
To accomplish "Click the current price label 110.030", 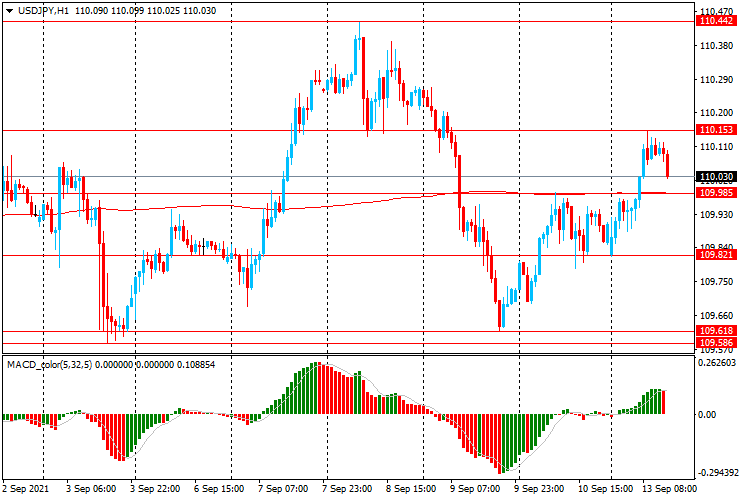I will pos(716,177).
